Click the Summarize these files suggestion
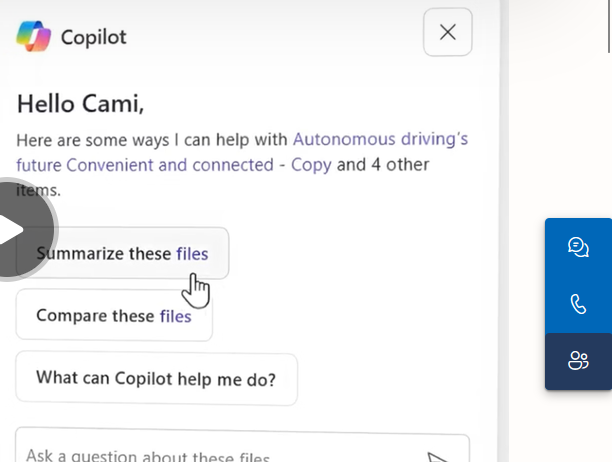This screenshot has width=612, height=462. (122, 253)
